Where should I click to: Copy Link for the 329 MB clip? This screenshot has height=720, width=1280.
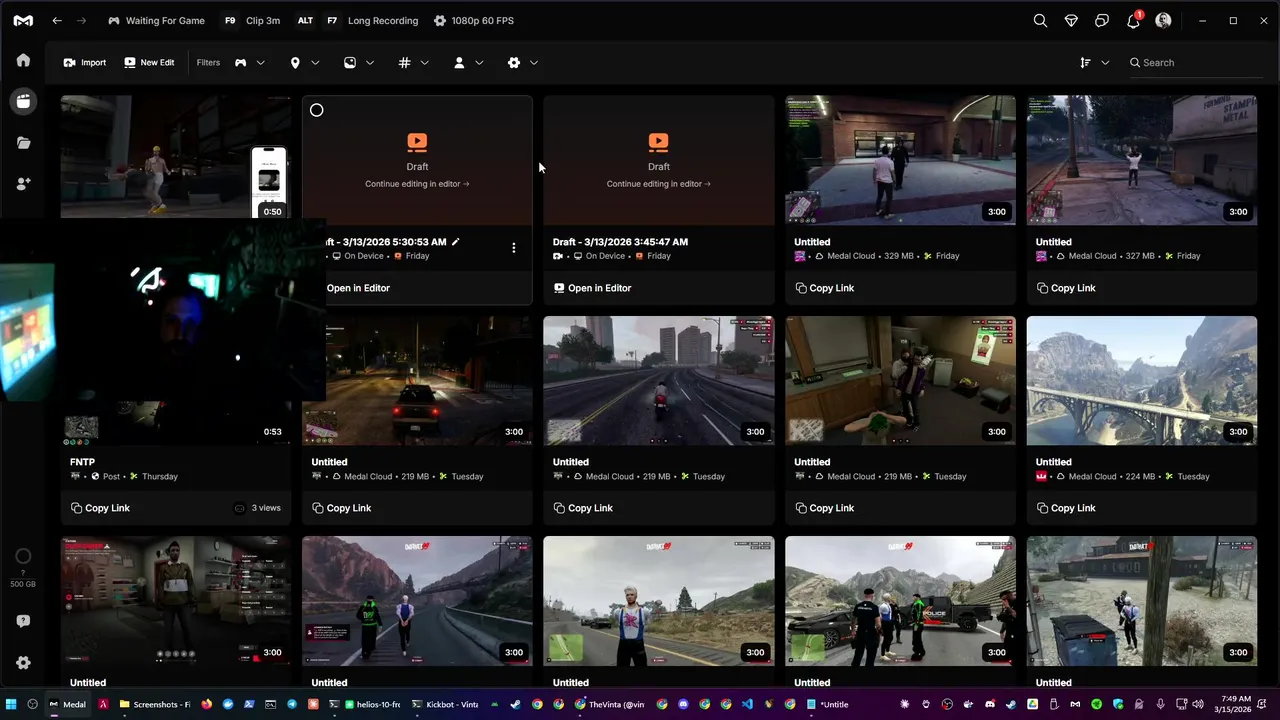[x=825, y=288]
